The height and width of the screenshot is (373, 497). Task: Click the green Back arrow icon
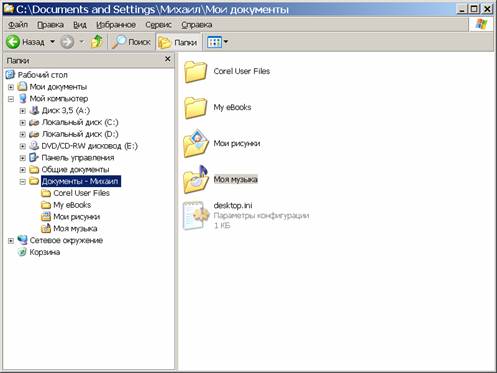click(x=13, y=42)
